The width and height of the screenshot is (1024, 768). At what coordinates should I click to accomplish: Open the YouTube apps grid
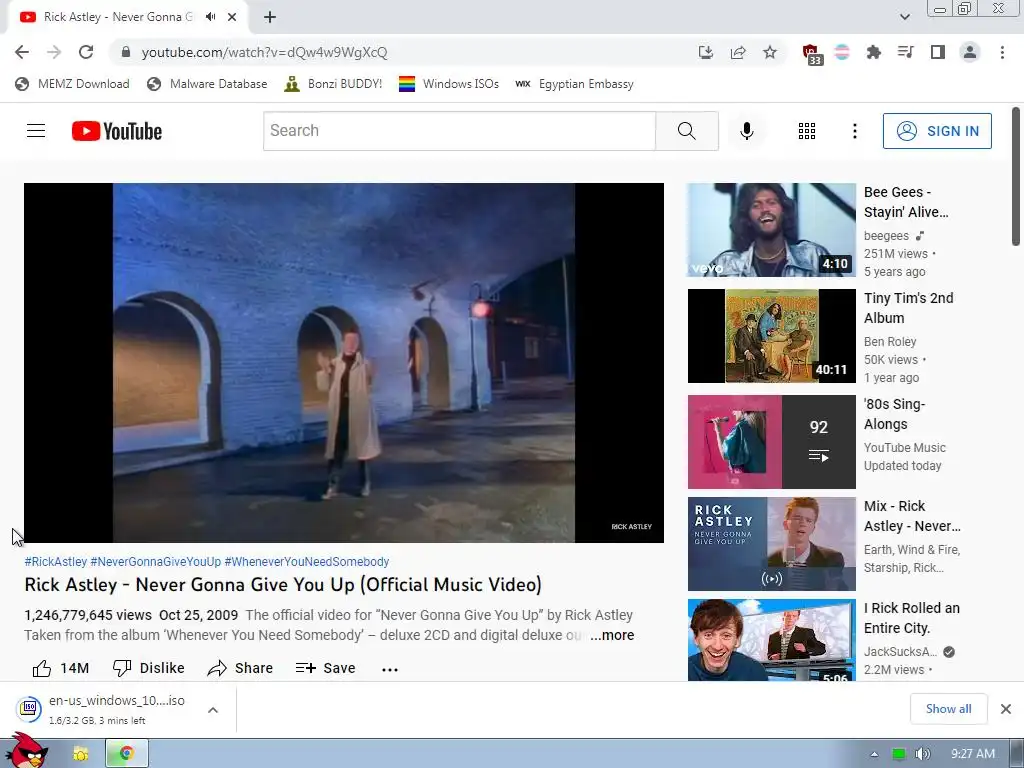[807, 131]
